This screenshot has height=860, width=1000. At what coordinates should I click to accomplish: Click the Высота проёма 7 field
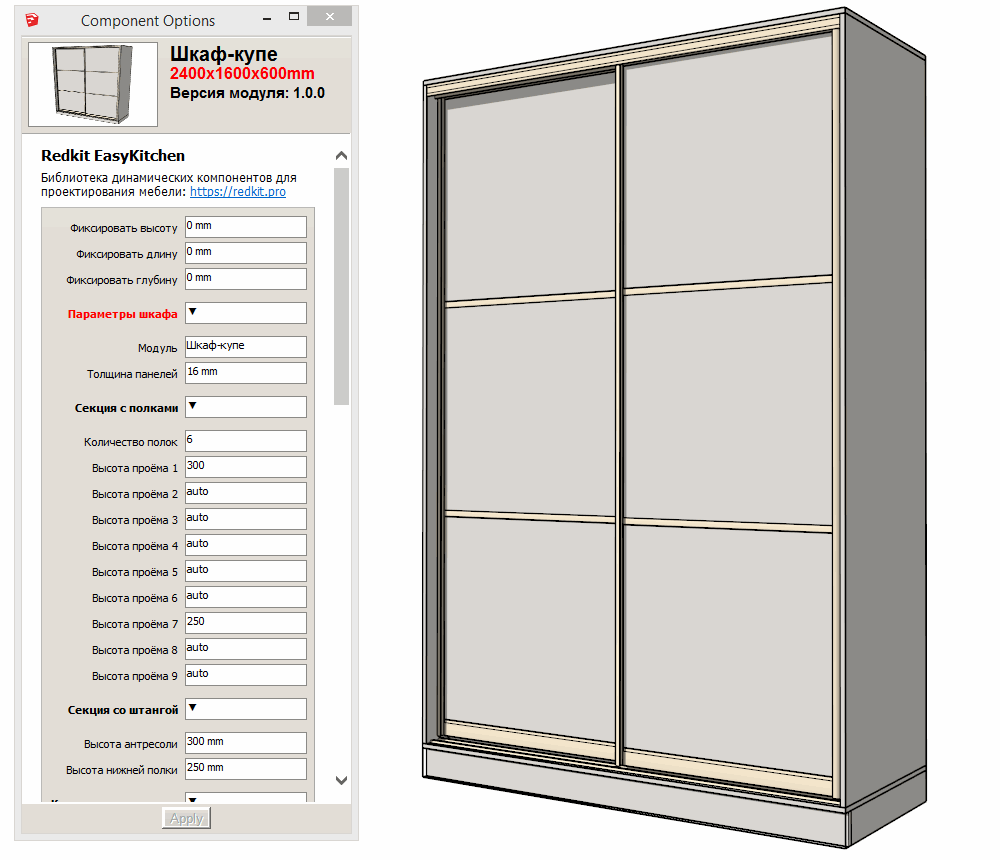click(245, 623)
